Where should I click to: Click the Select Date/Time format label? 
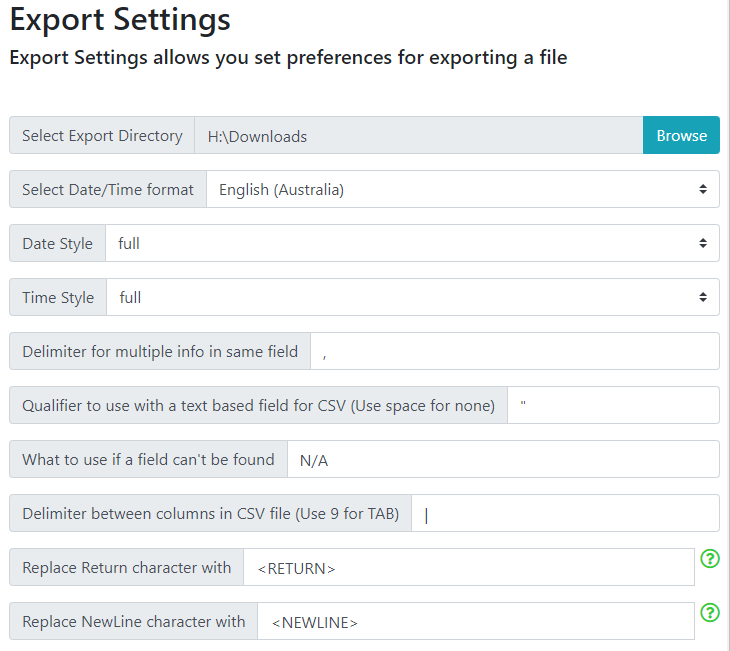pyautogui.click(x=108, y=189)
